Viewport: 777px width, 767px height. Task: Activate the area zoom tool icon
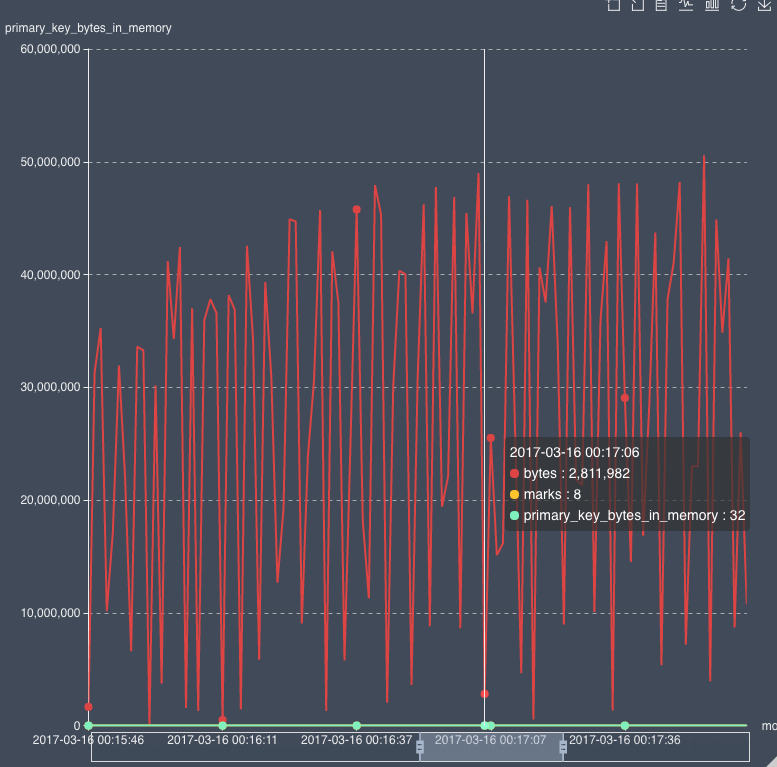(613, 5)
